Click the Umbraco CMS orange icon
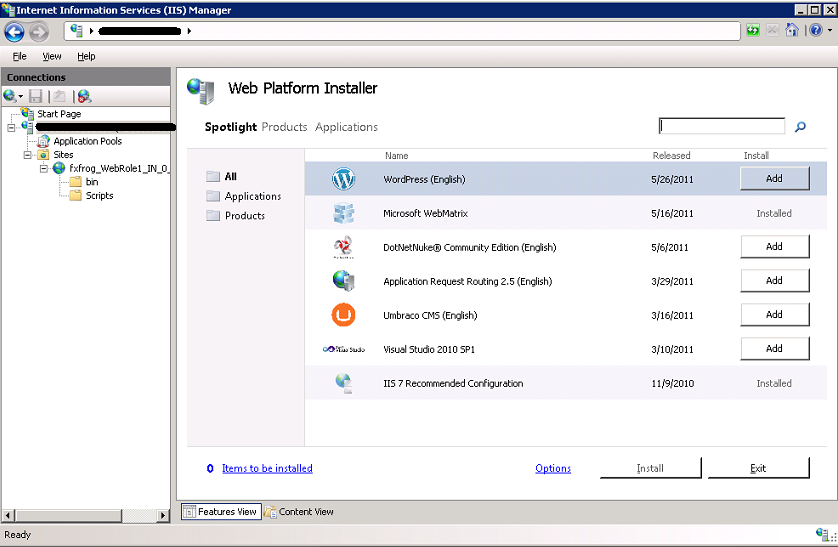This screenshot has width=838, height=547. (x=344, y=315)
